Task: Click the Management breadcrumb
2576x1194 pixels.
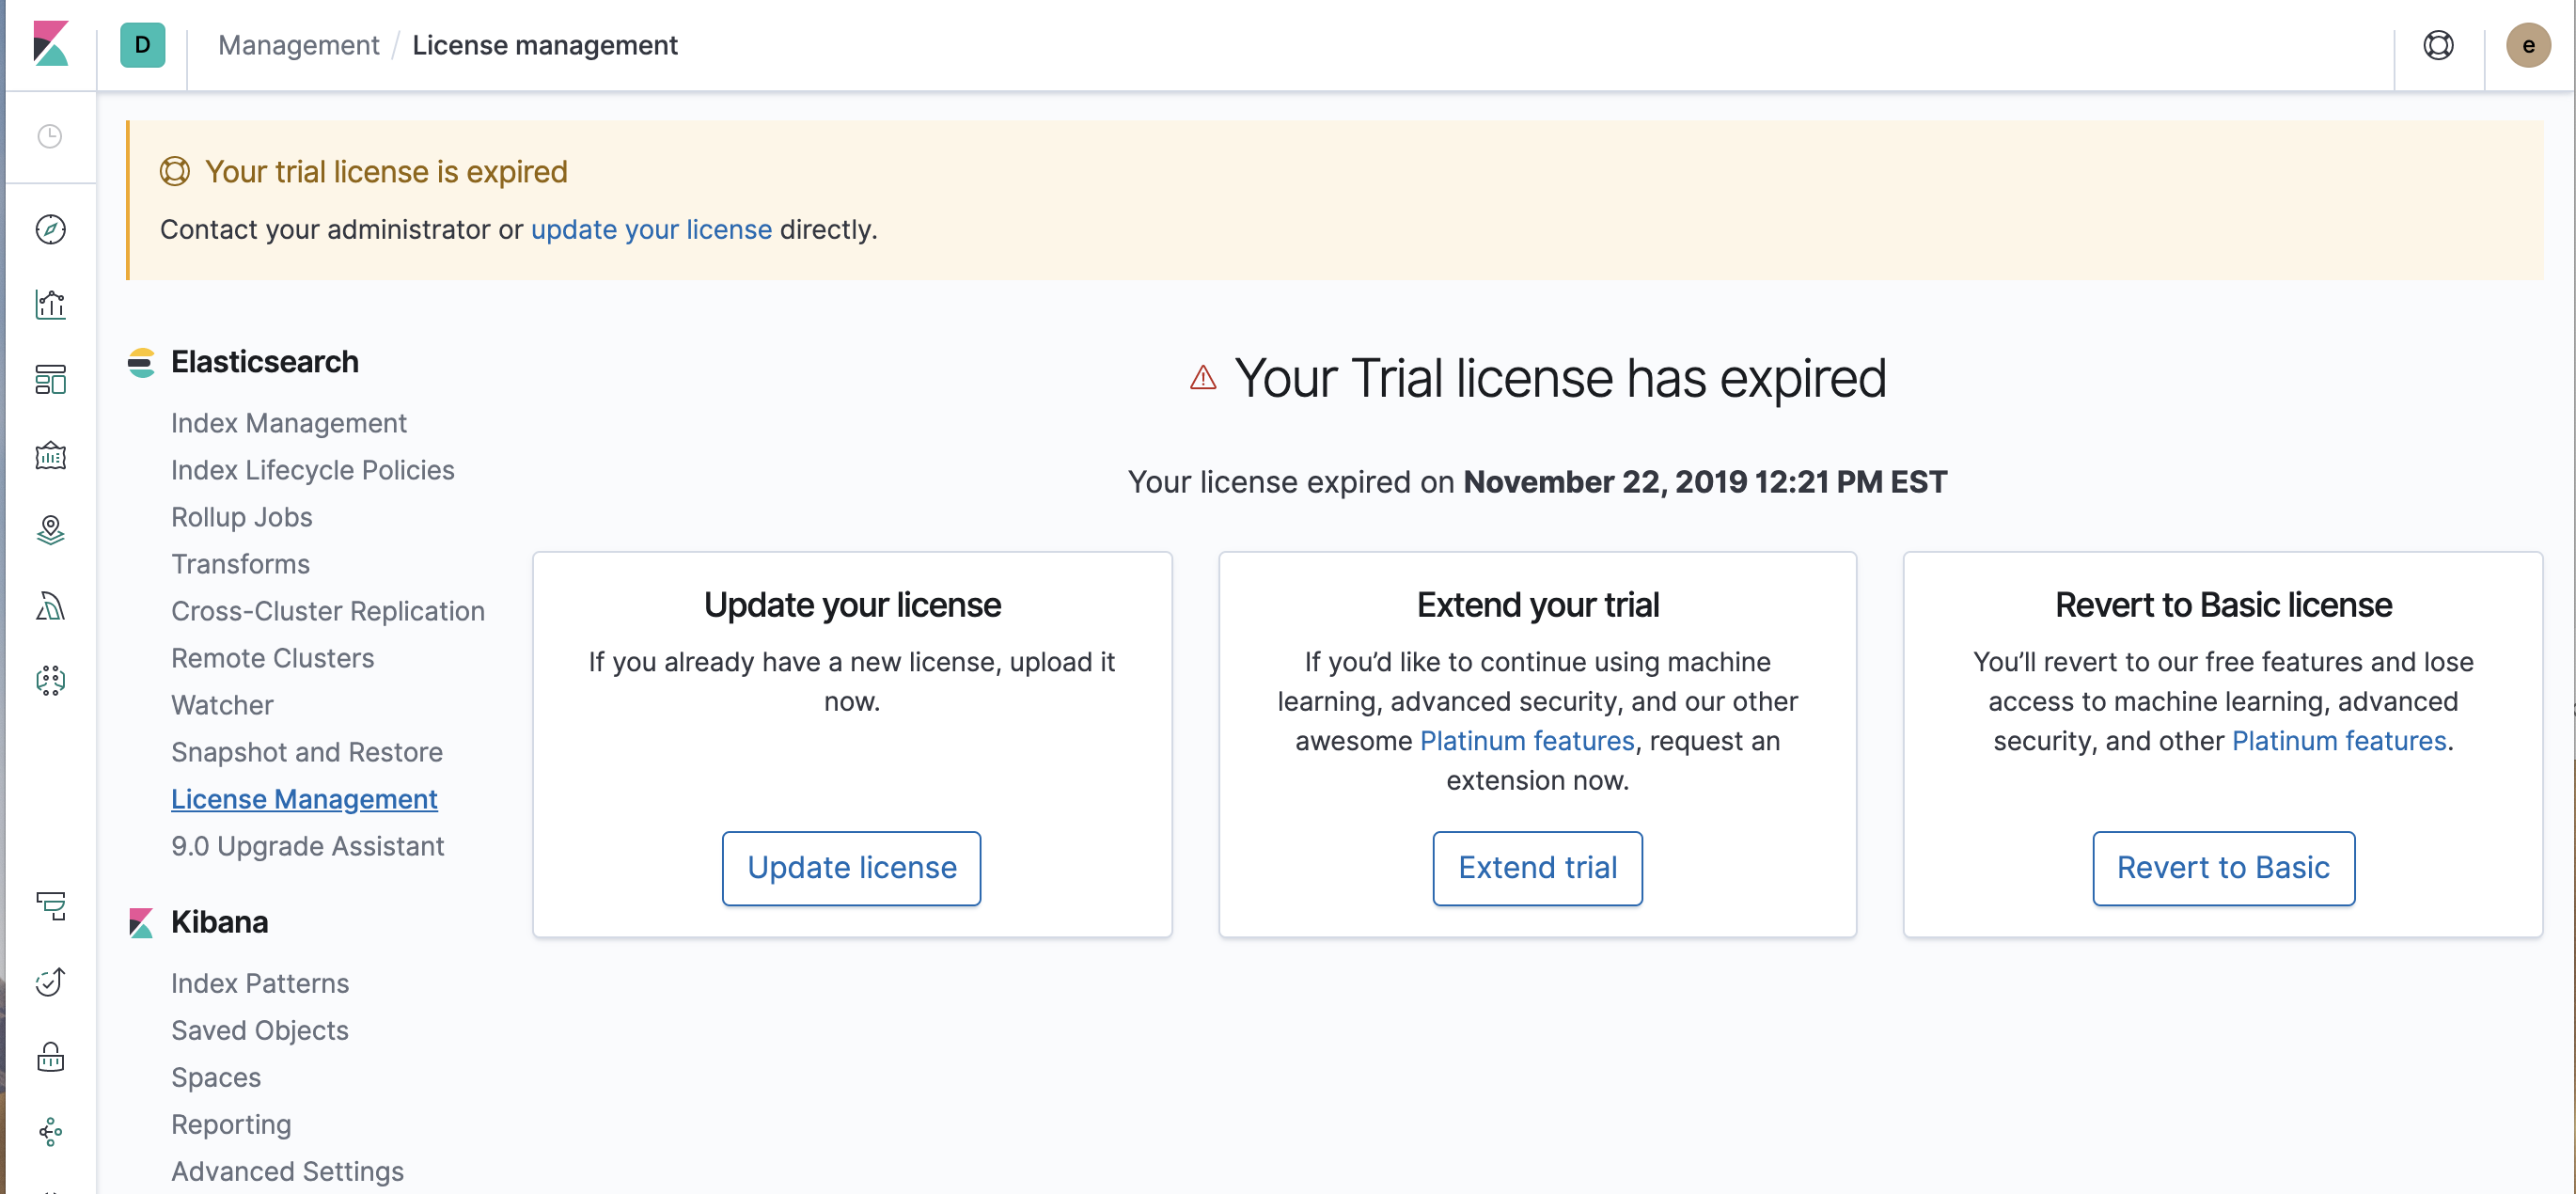Action: tap(298, 45)
